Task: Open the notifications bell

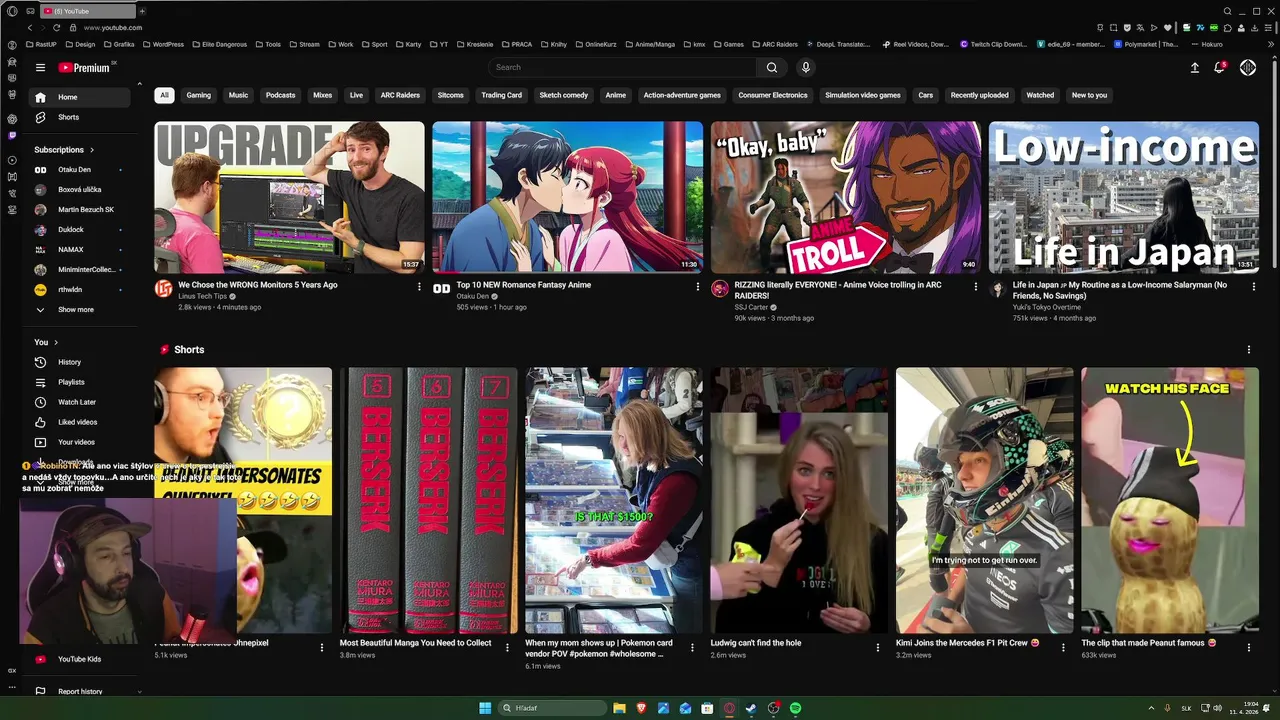Action: [1219, 67]
